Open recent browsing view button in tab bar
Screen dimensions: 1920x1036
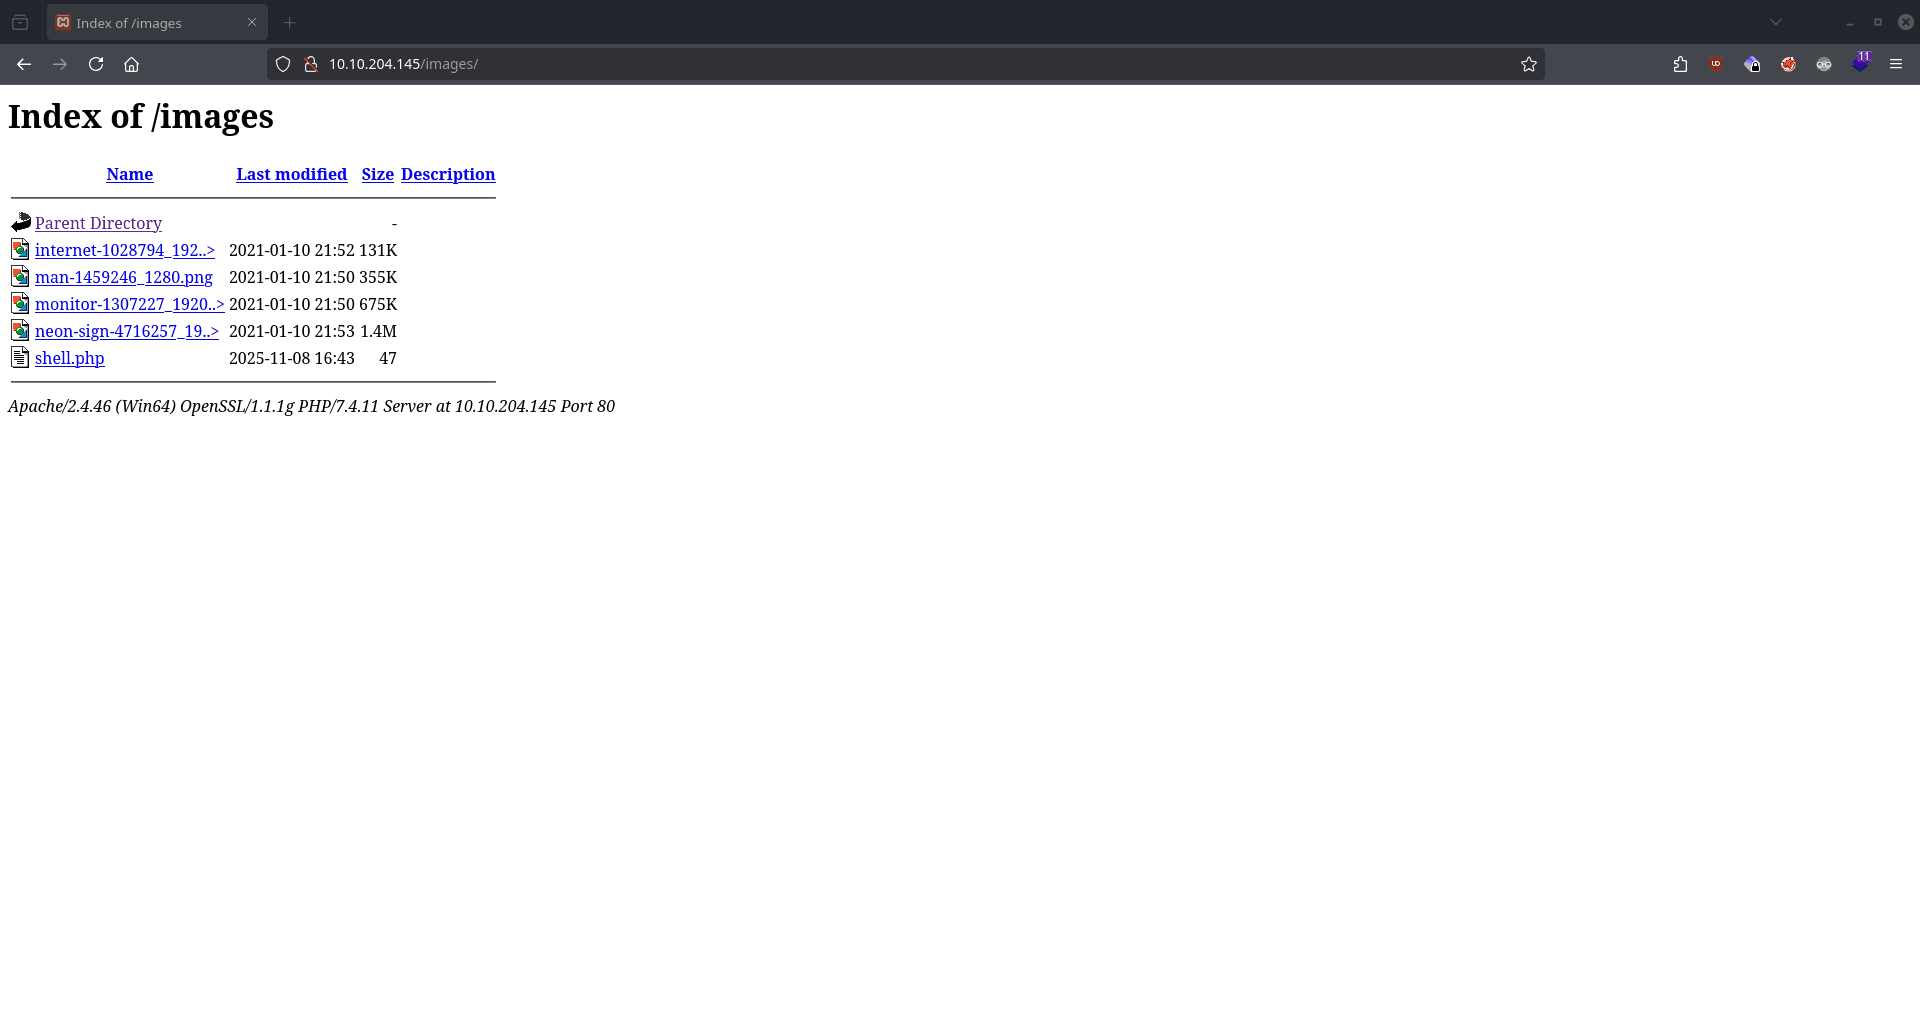[x=20, y=22]
